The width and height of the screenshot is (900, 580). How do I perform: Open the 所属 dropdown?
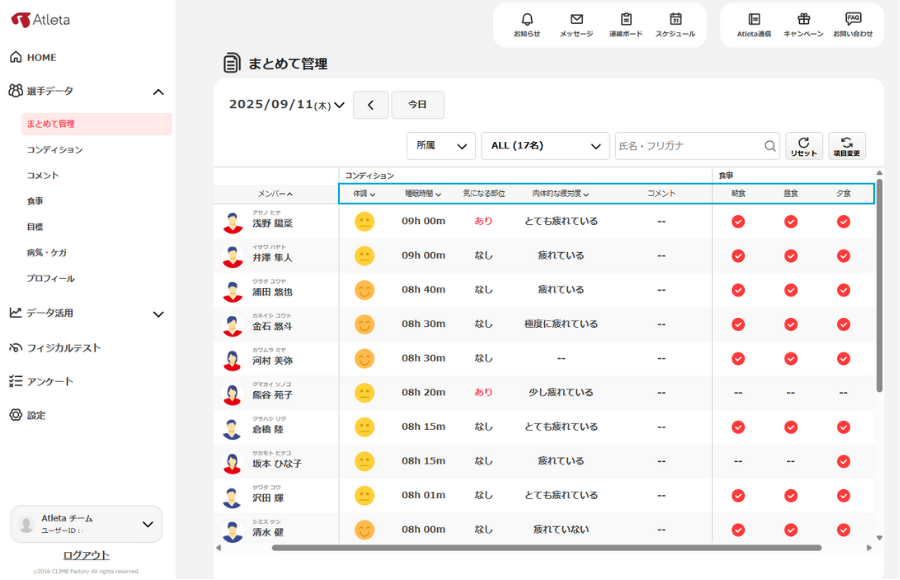click(x=441, y=146)
